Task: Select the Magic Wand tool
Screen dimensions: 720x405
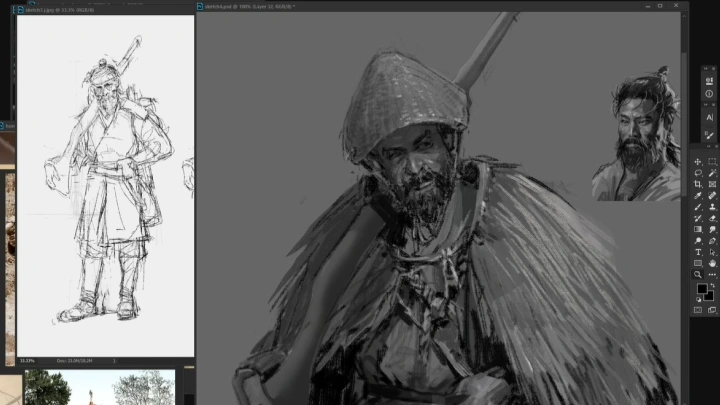Action: tap(712, 173)
